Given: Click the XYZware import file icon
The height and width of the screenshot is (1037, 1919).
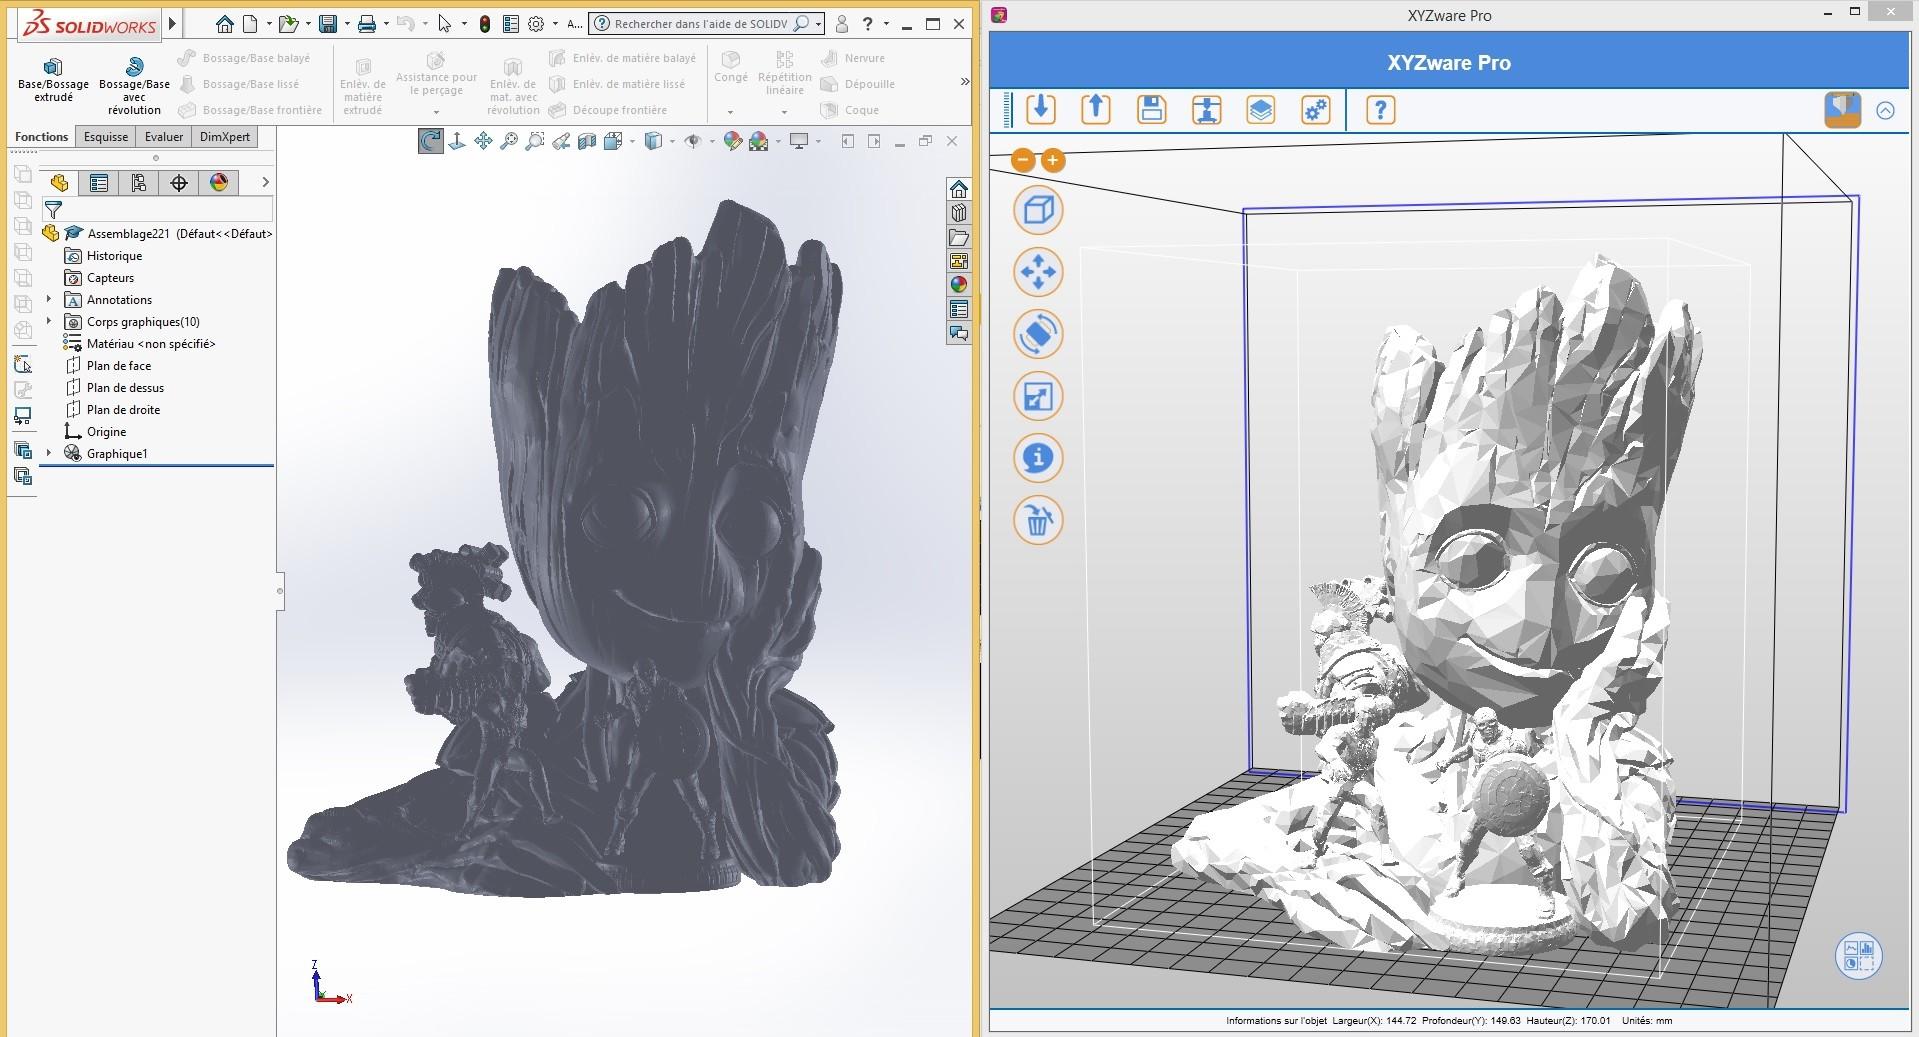Looking at the screenshot, I should (x=1040, y=109).
